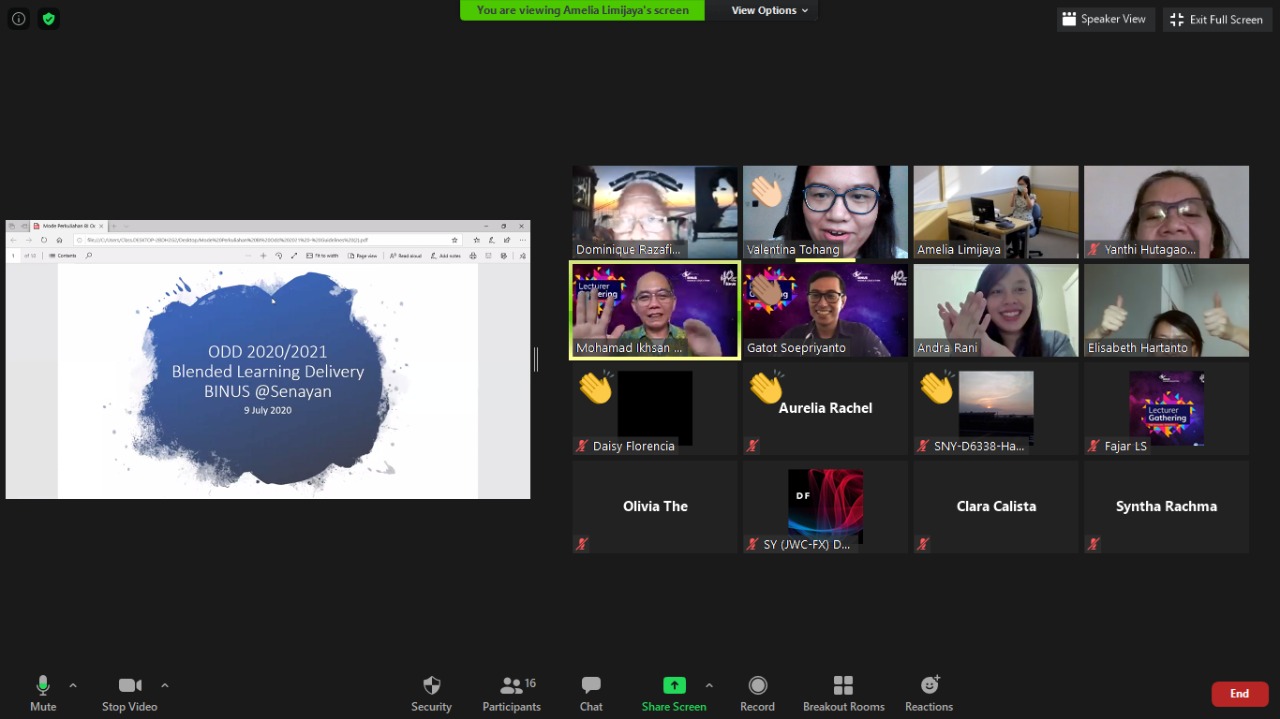Open Breakout Rooms
Viewport: 1280px width, 719px height.
click(843, 692)
